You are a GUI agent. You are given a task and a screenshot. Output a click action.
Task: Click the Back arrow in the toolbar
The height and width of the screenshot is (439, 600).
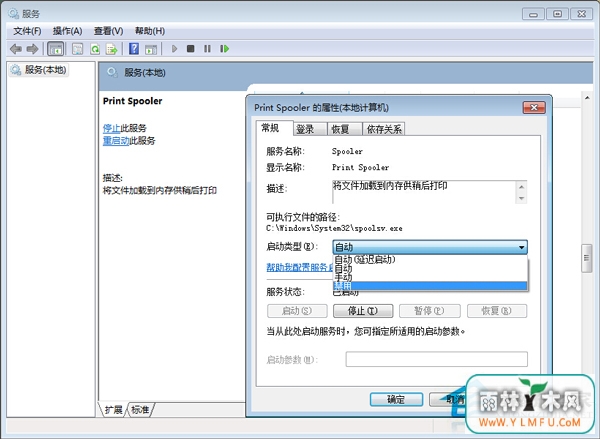click(16, 49)
